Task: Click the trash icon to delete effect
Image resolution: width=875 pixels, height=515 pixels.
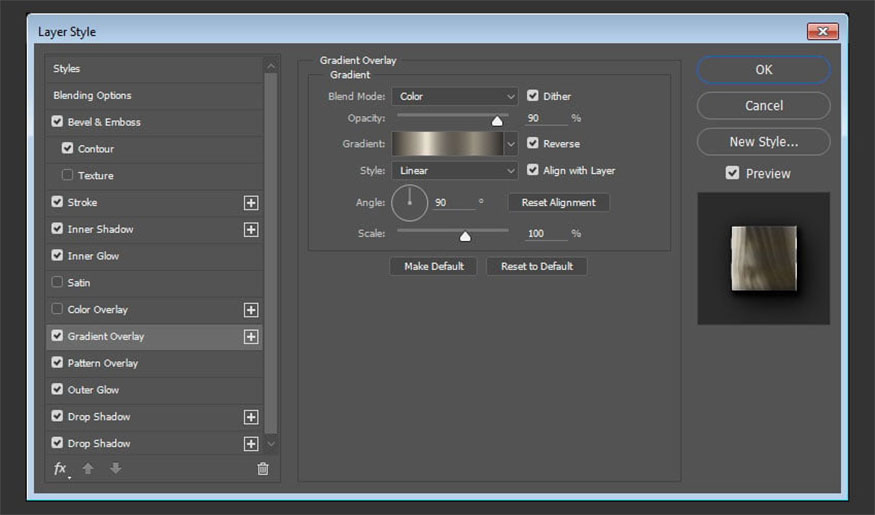Action: coord(263,468)
